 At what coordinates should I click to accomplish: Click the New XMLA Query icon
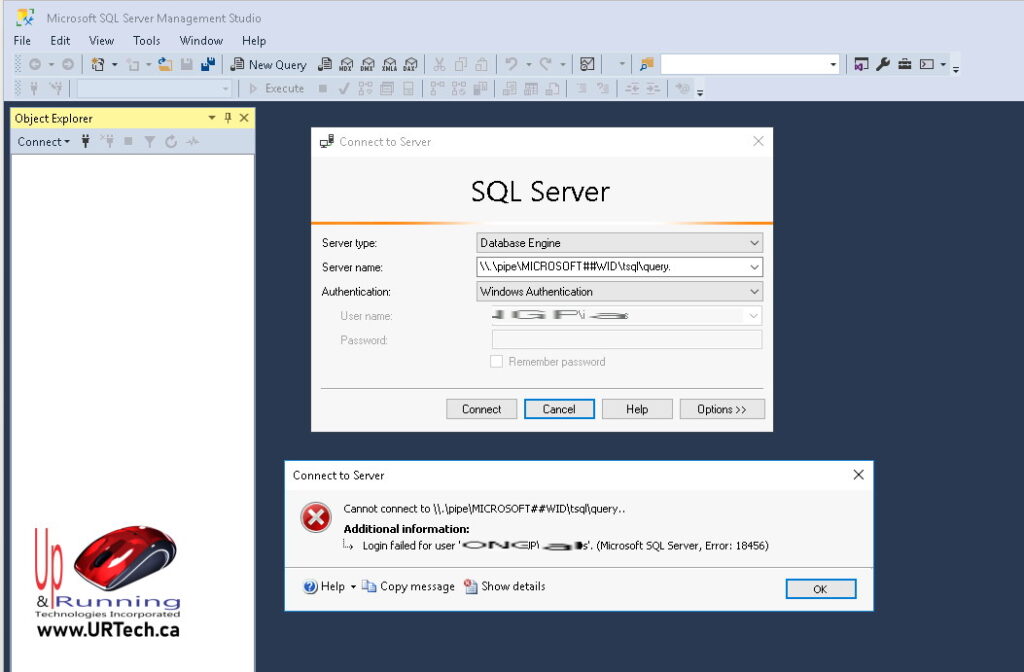click(388, 63)
